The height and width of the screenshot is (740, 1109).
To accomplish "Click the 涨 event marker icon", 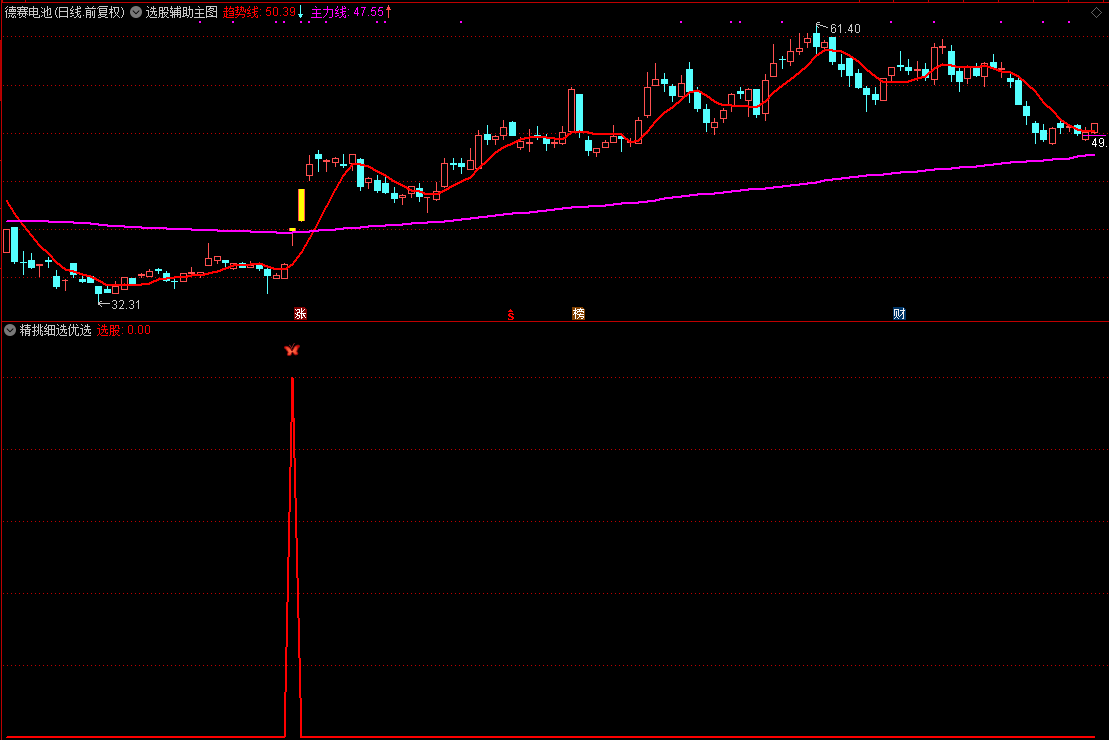I will pos(300,313).
